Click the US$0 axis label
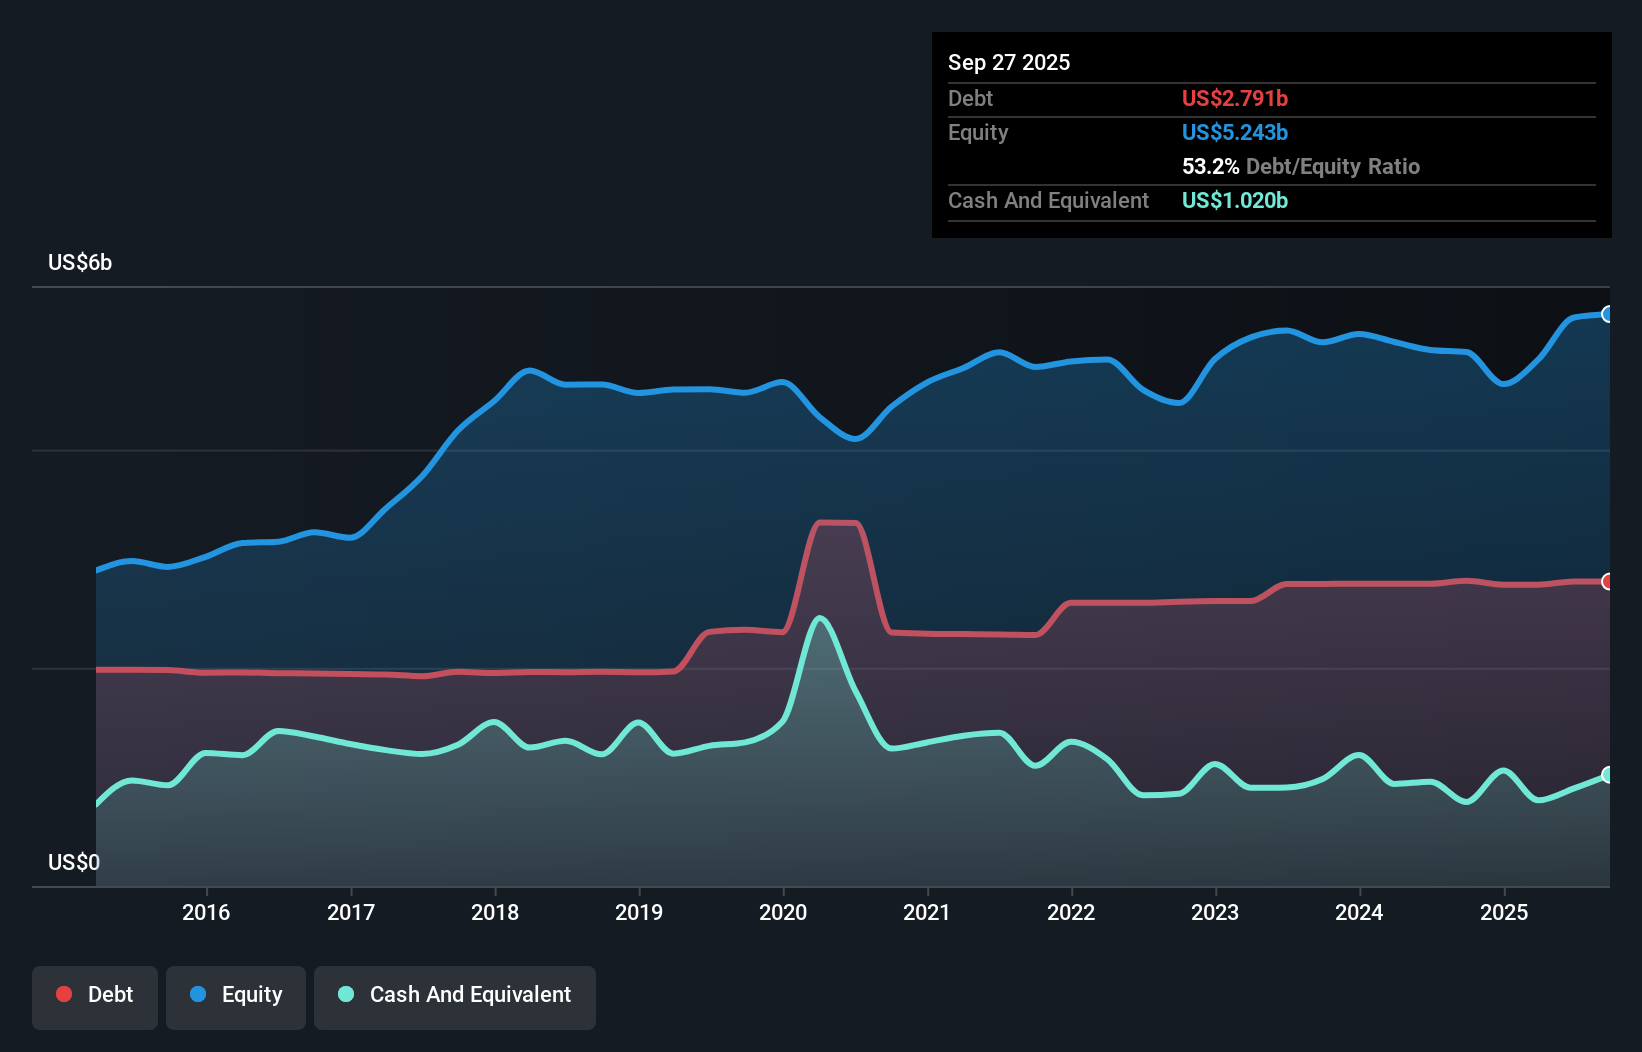The width and height of the screenshot is (1642, 1052). [74, 862]
